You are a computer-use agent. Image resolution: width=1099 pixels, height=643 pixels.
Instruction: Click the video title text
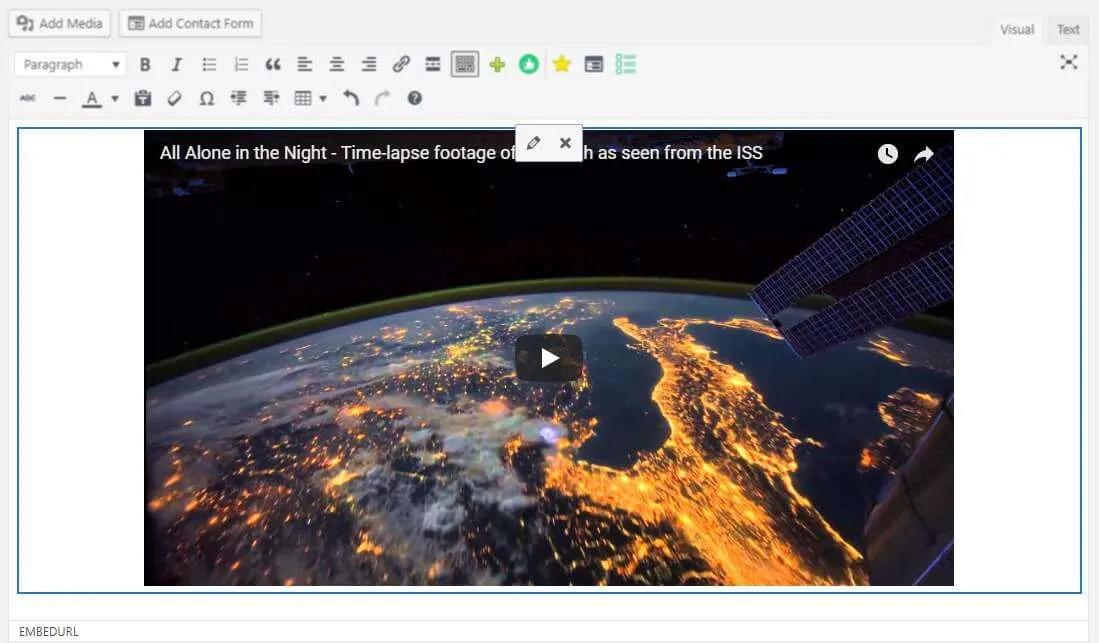[x=460, y=153]
